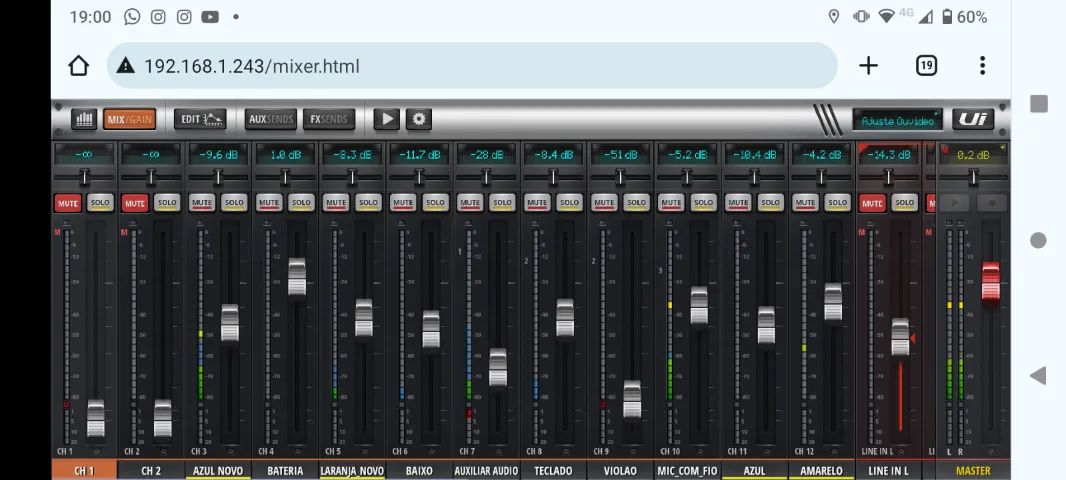Click the -51 dB level readout
The height and width of the screenshot is (480, 1066).
[x=620, y=154]
